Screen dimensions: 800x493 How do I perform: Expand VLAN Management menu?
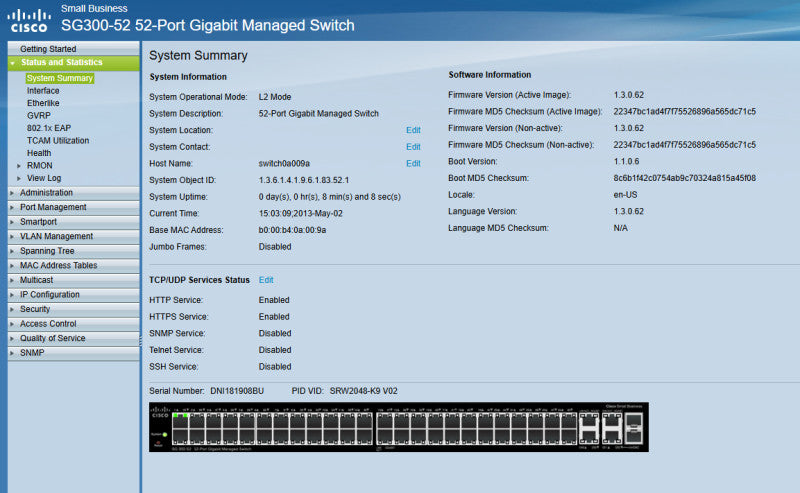73,236
